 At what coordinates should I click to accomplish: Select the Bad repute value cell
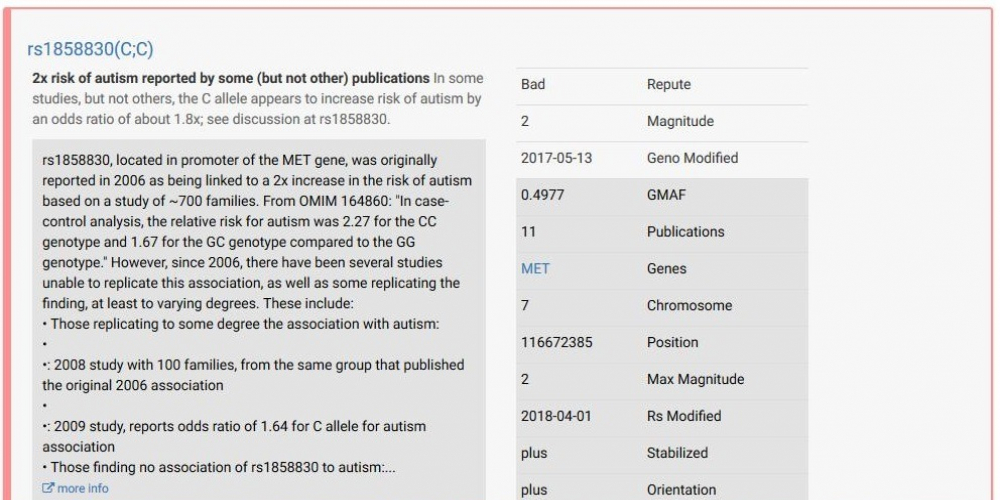[533, 84]
